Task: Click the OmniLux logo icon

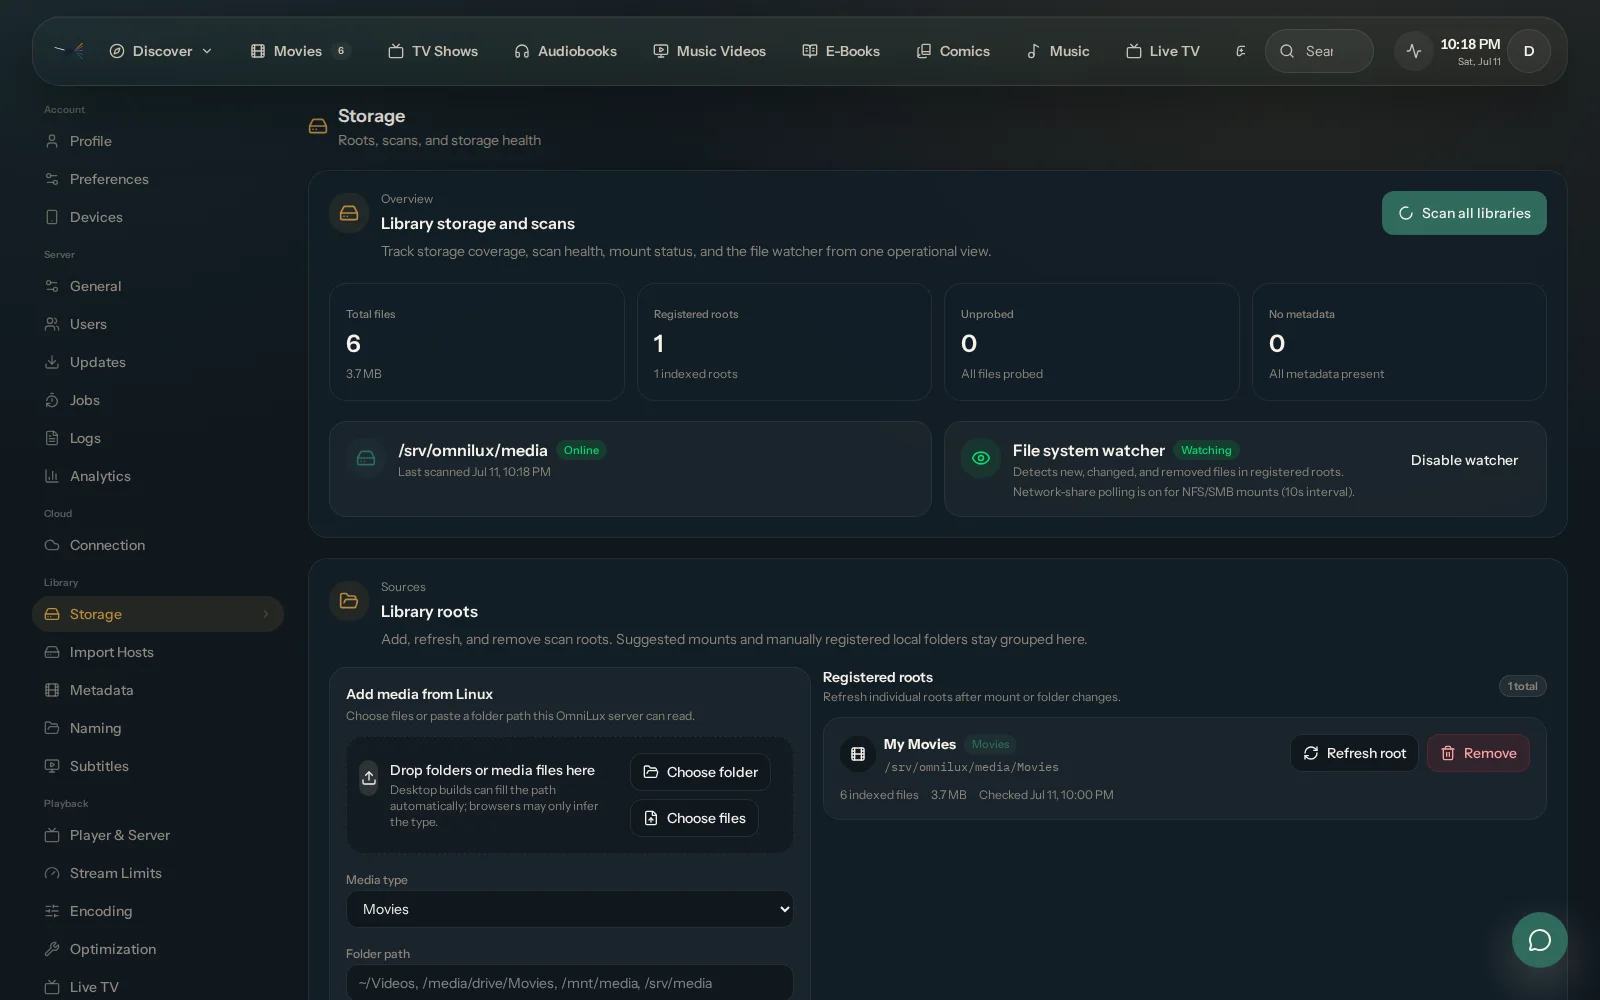Action: (x=69, y=50)
